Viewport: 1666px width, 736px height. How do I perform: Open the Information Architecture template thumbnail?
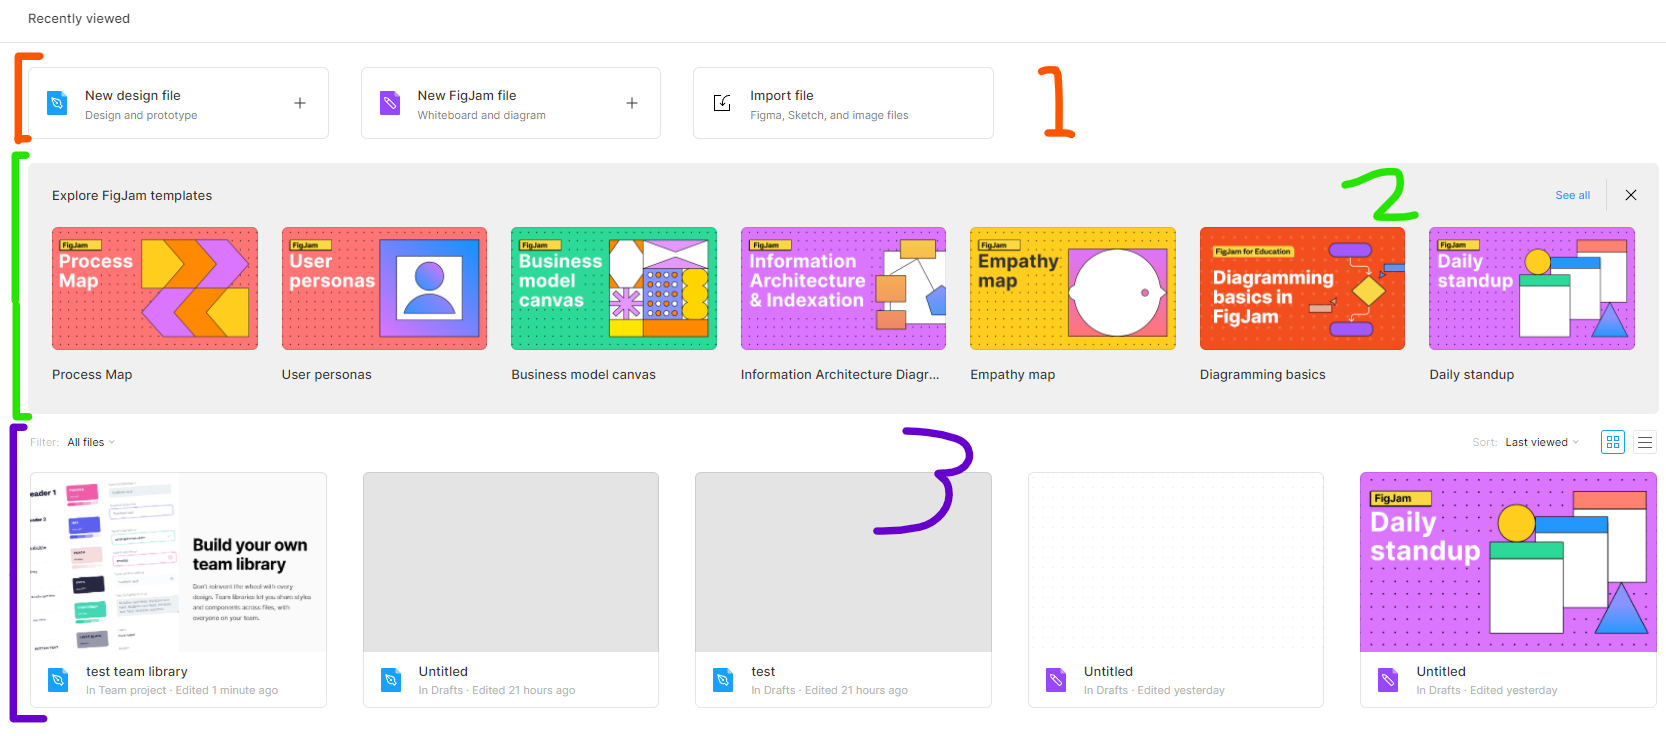pos(843,288)
